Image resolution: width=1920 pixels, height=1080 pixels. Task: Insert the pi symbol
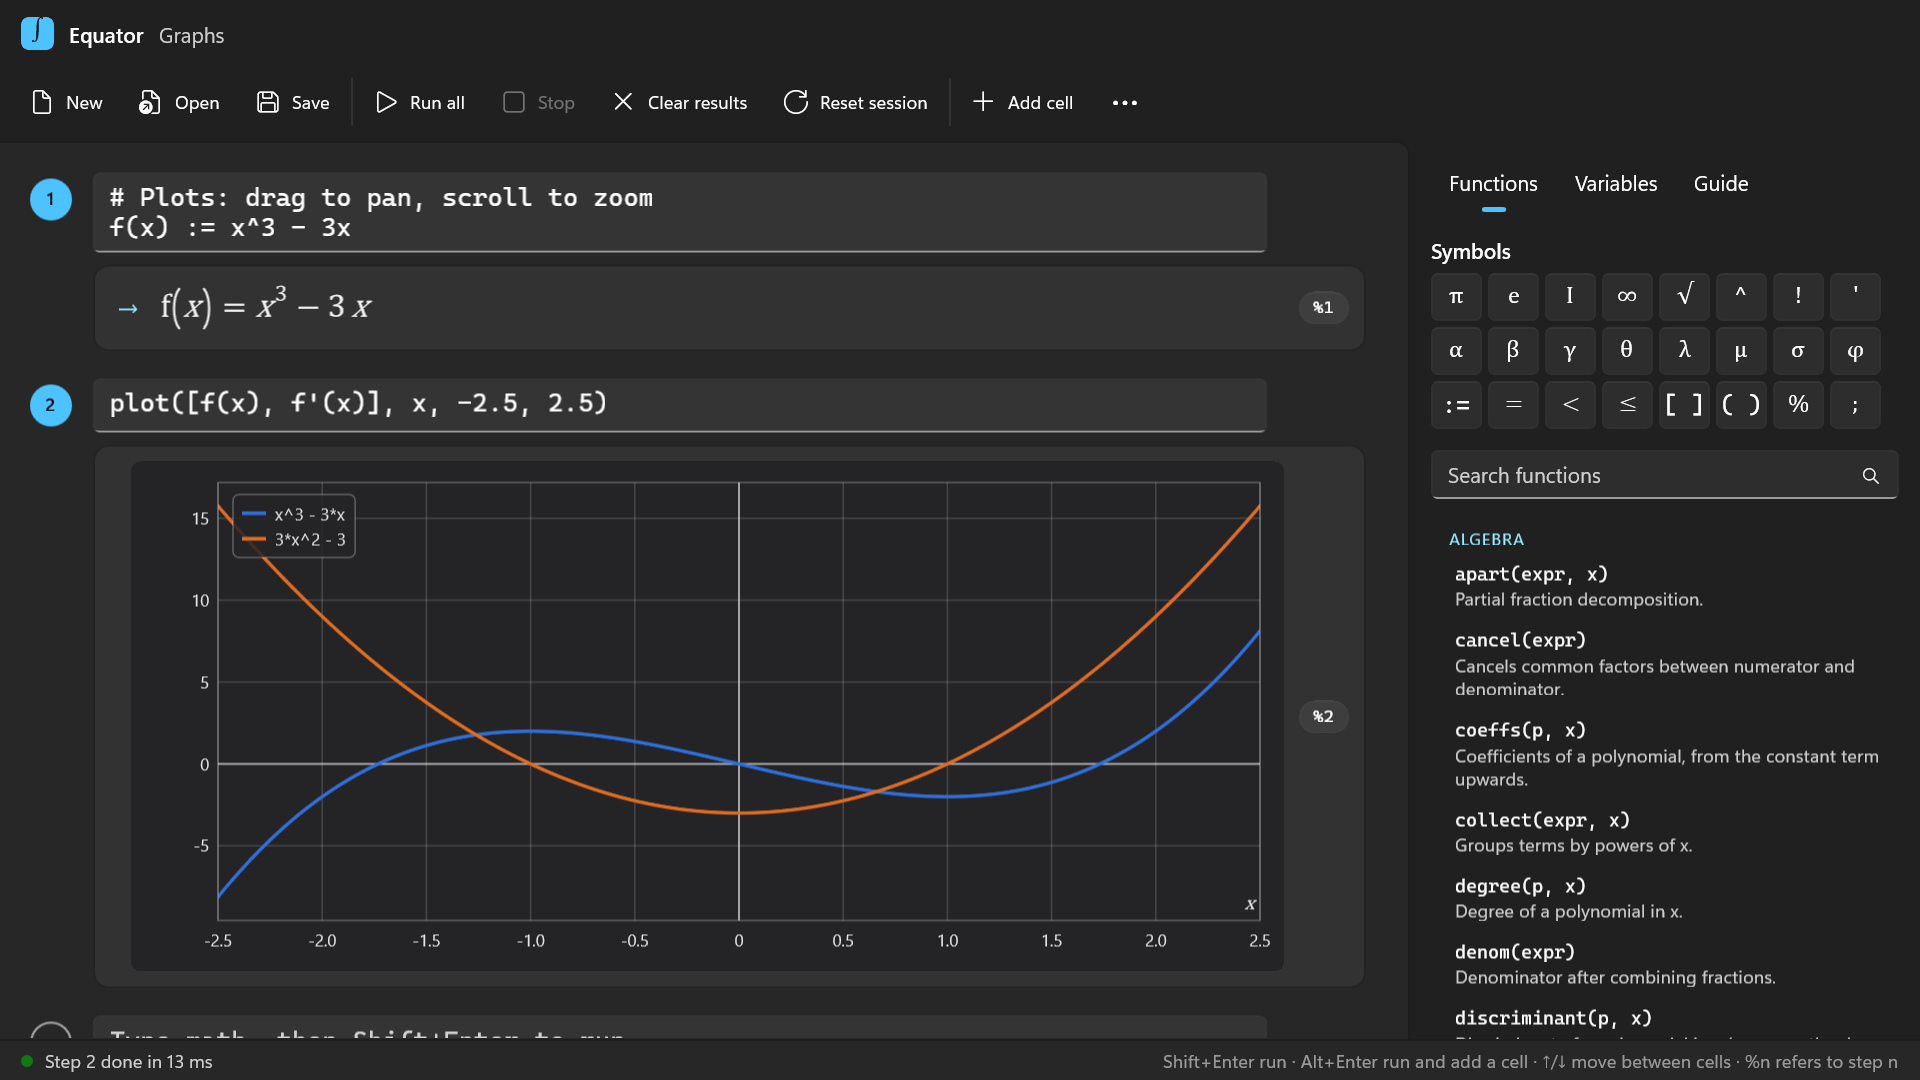point(1456,296)
